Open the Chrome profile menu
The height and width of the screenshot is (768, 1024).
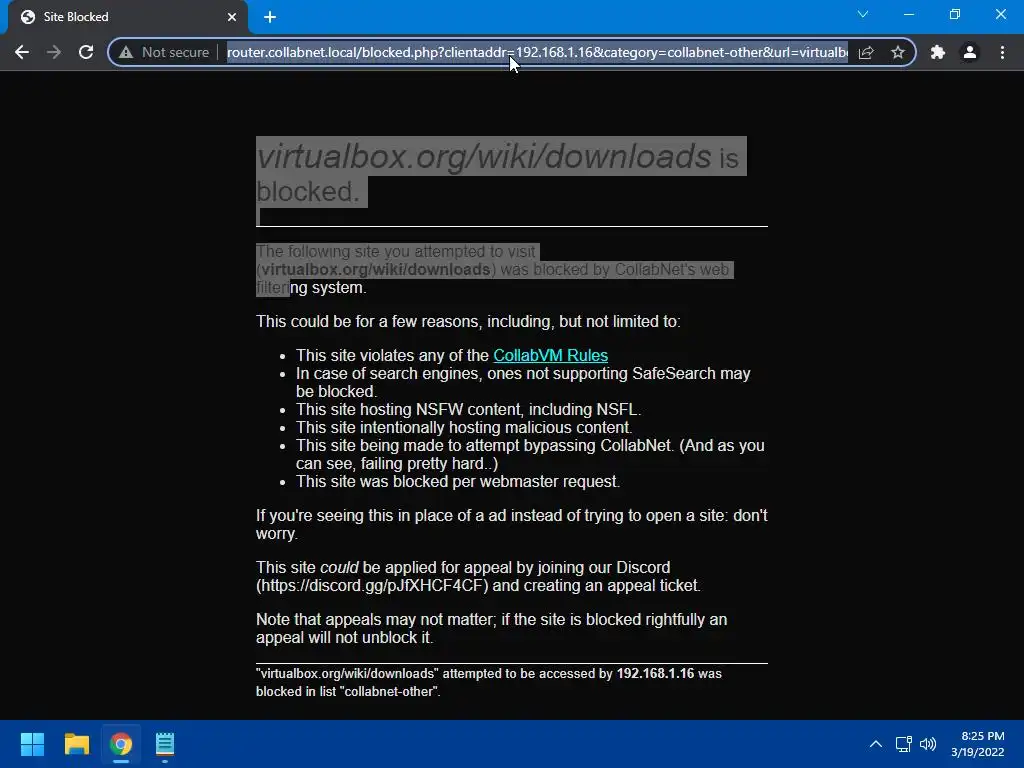(970, 52)
